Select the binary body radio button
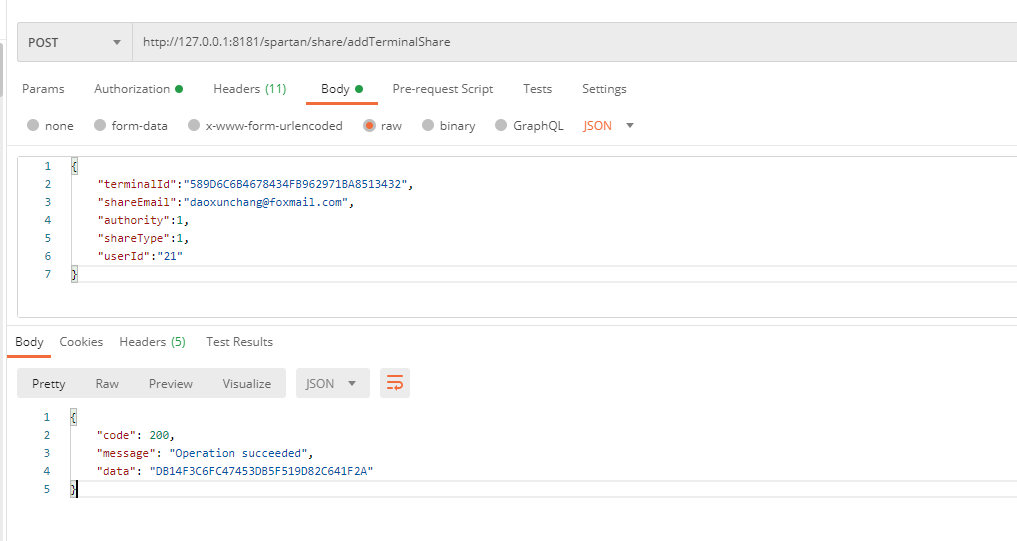Screen dimensions: 1017x541 [429, 126]
